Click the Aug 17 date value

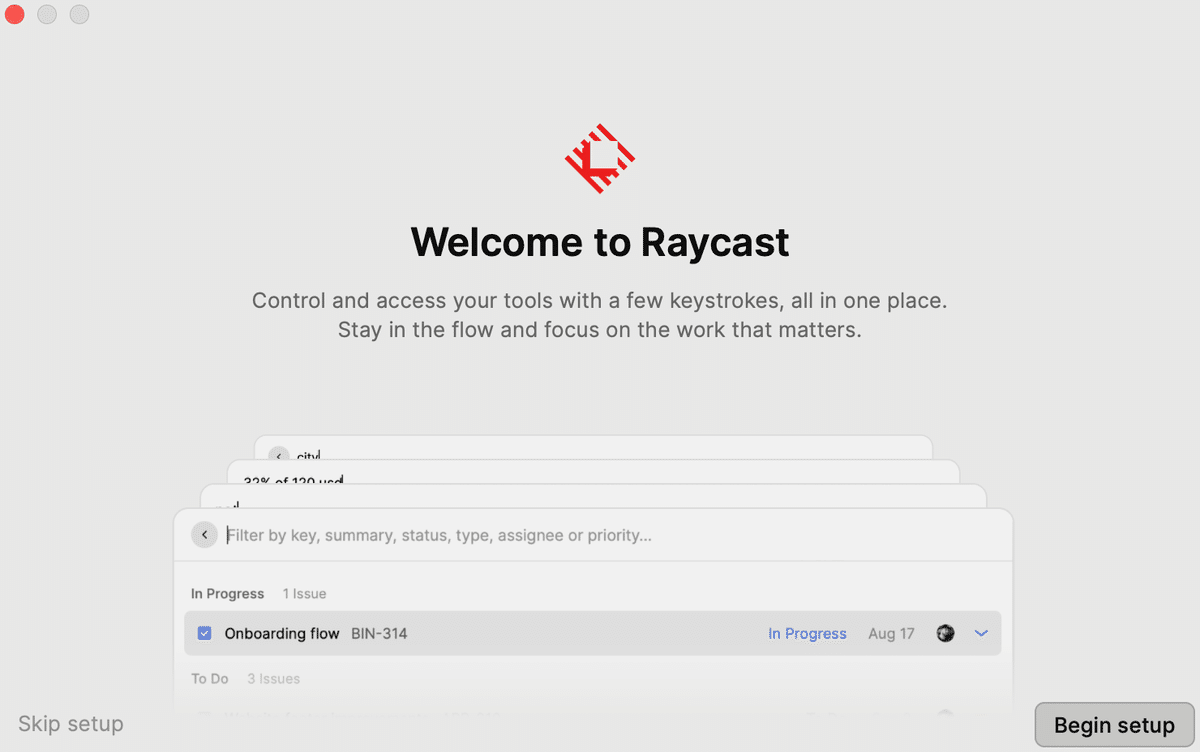point(891,634)
